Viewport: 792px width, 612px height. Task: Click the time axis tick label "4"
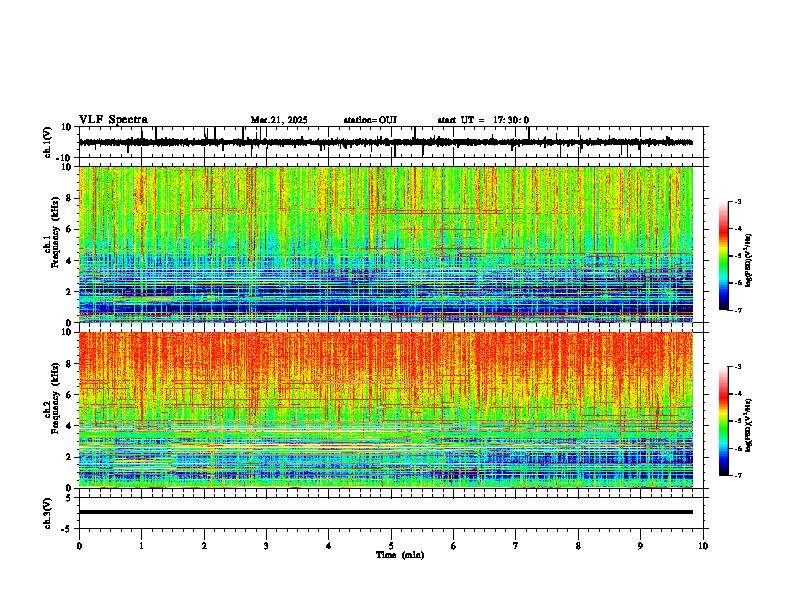tap(329, 546)
